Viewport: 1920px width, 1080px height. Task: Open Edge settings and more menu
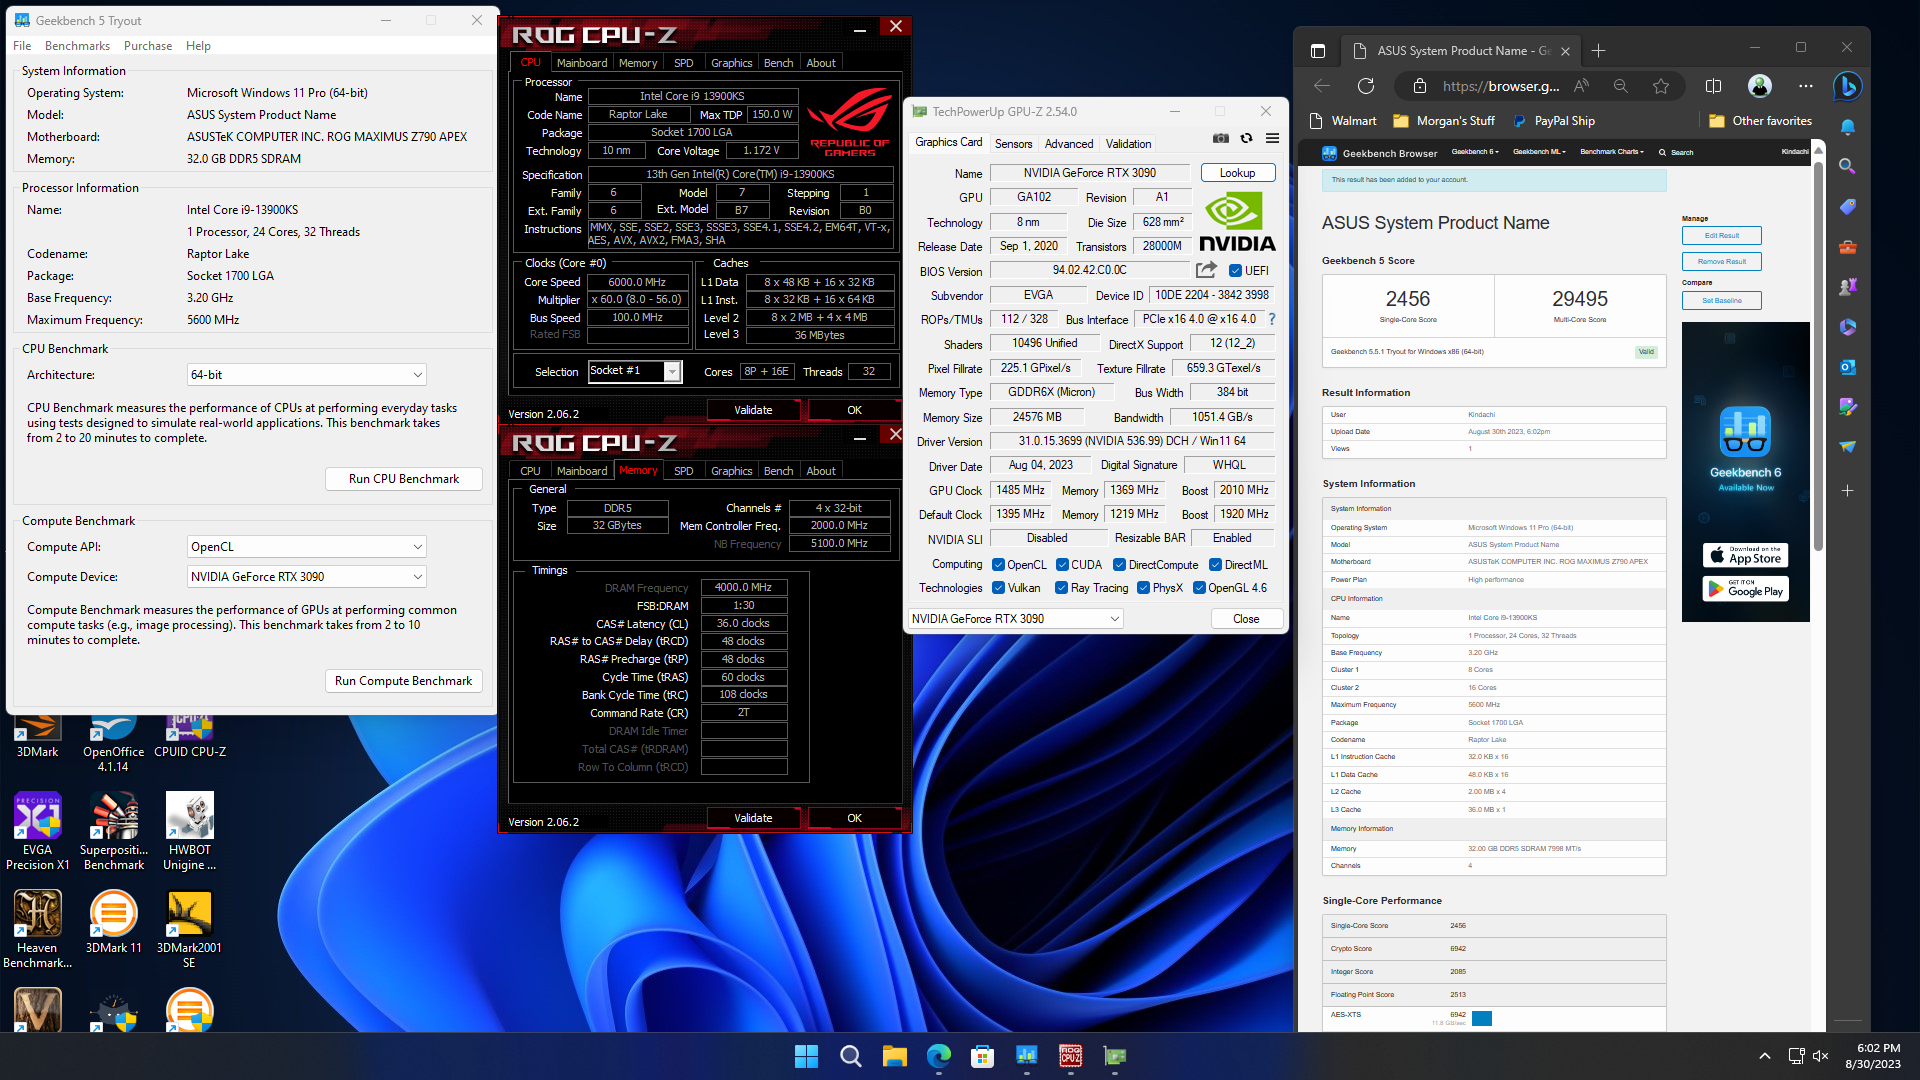(x=1805, y=86)
